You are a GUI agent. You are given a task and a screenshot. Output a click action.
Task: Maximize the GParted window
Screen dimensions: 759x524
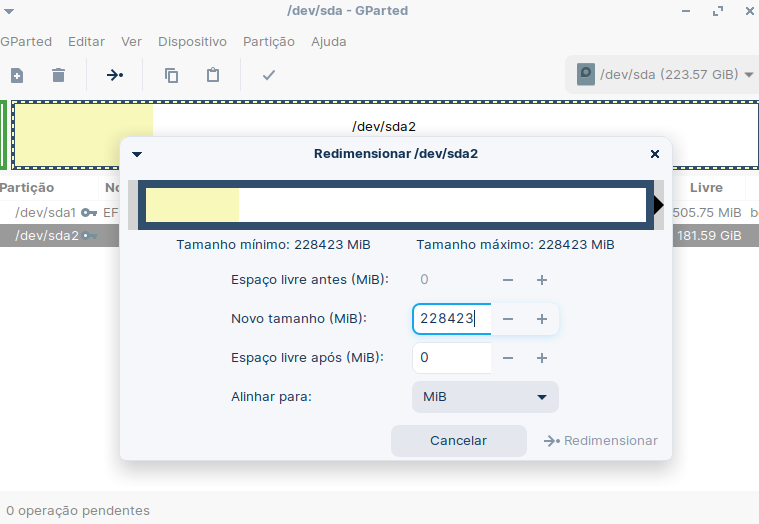tap(718, 11)
